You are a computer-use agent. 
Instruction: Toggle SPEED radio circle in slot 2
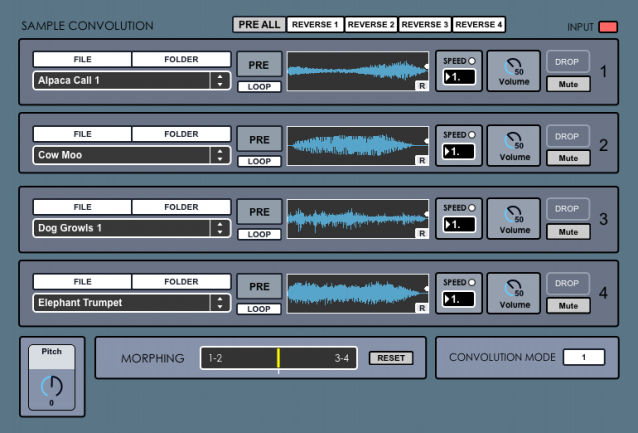[x=472, y=135]
